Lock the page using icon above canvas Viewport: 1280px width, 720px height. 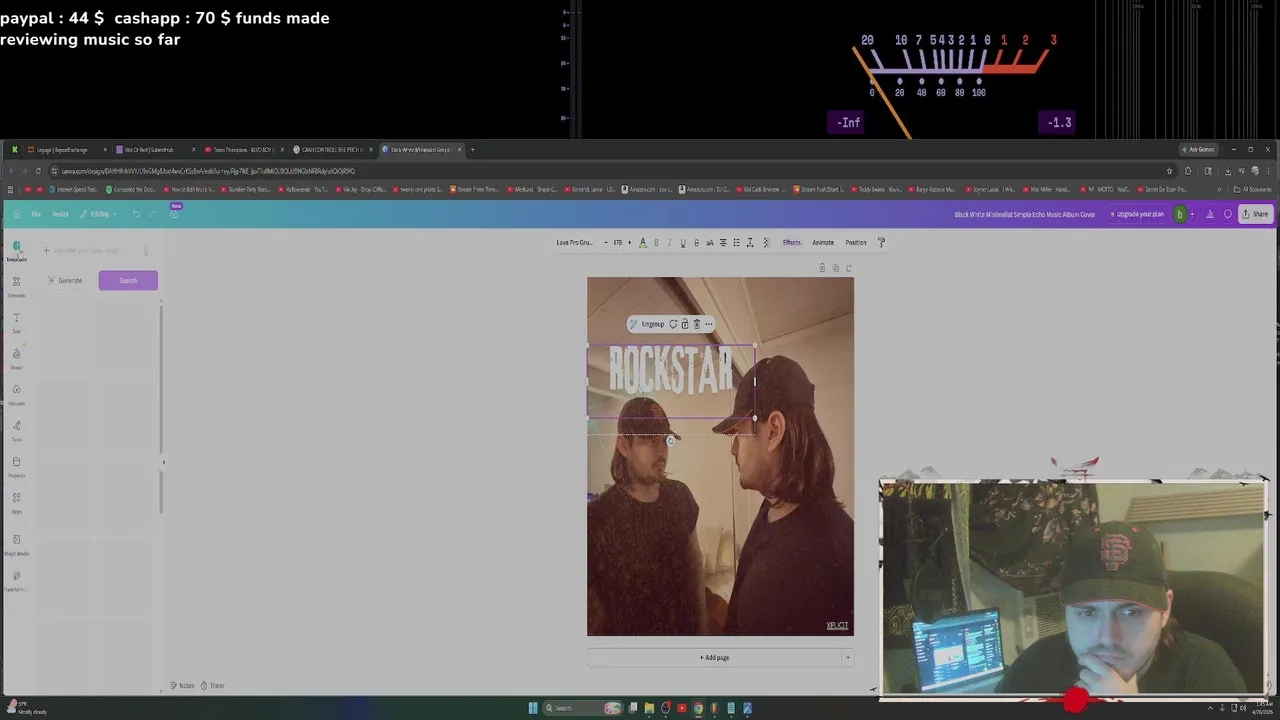(x=822, y=268)
